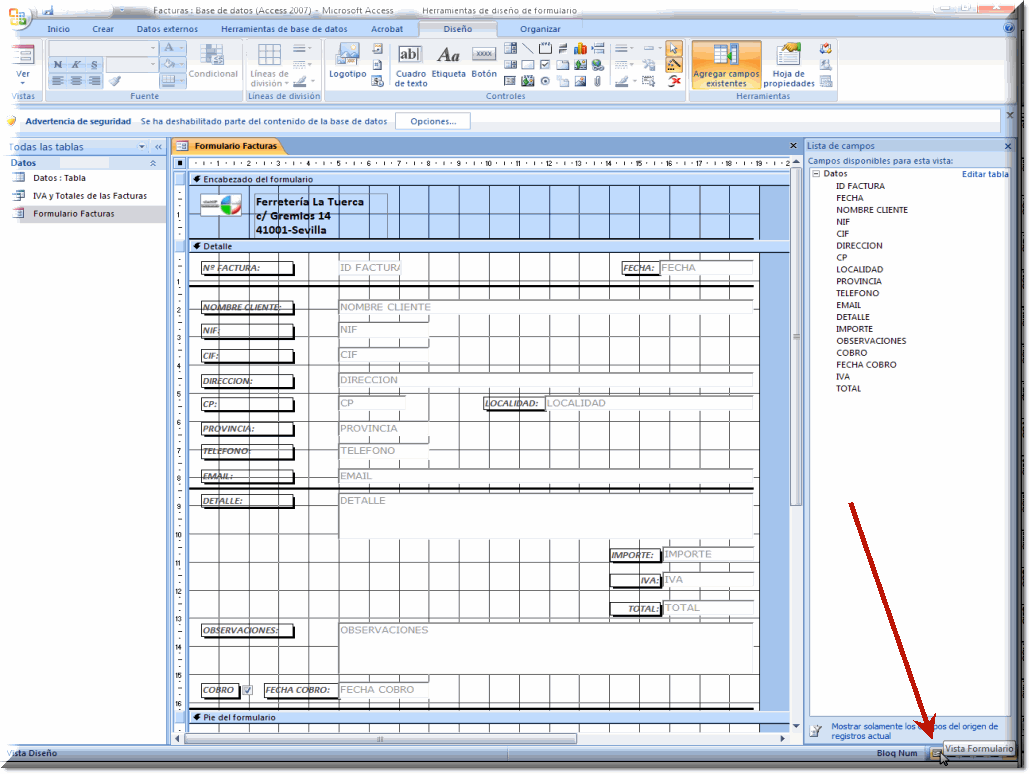Insert a Botón control from ribbon
The height and width of the screenshot is (774, 1030).
tap(484, 61)
